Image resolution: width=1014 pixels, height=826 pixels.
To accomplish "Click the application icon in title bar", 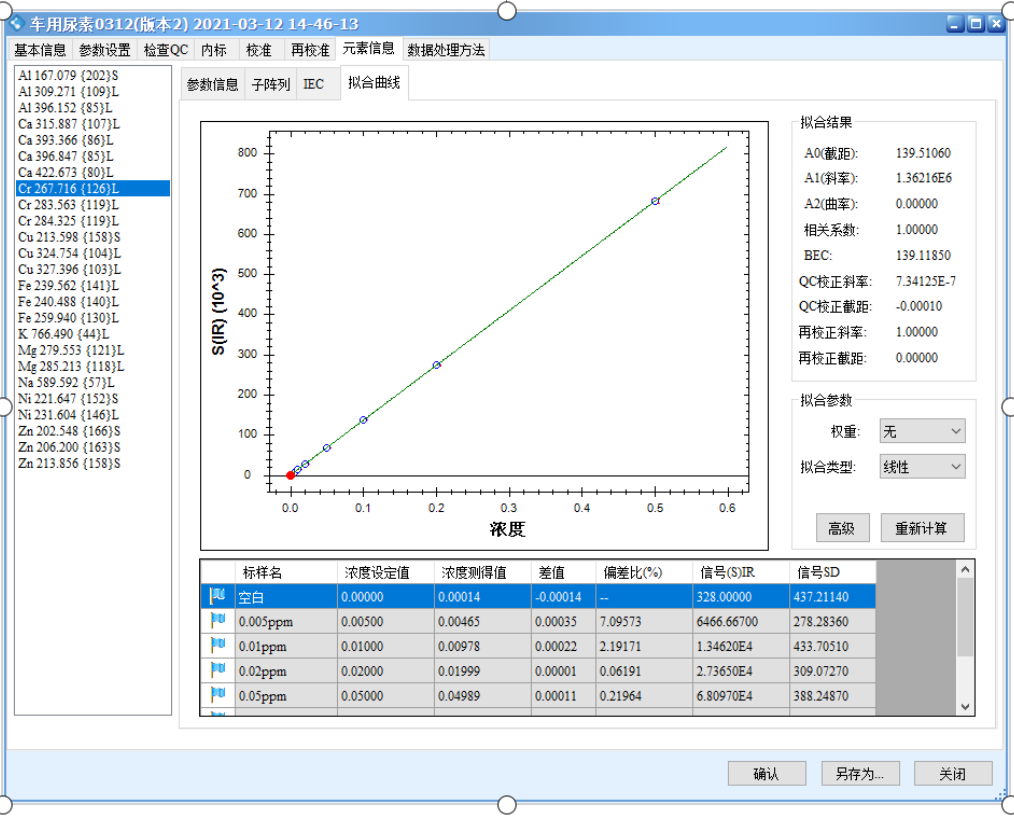I will (x=16, y=24).
